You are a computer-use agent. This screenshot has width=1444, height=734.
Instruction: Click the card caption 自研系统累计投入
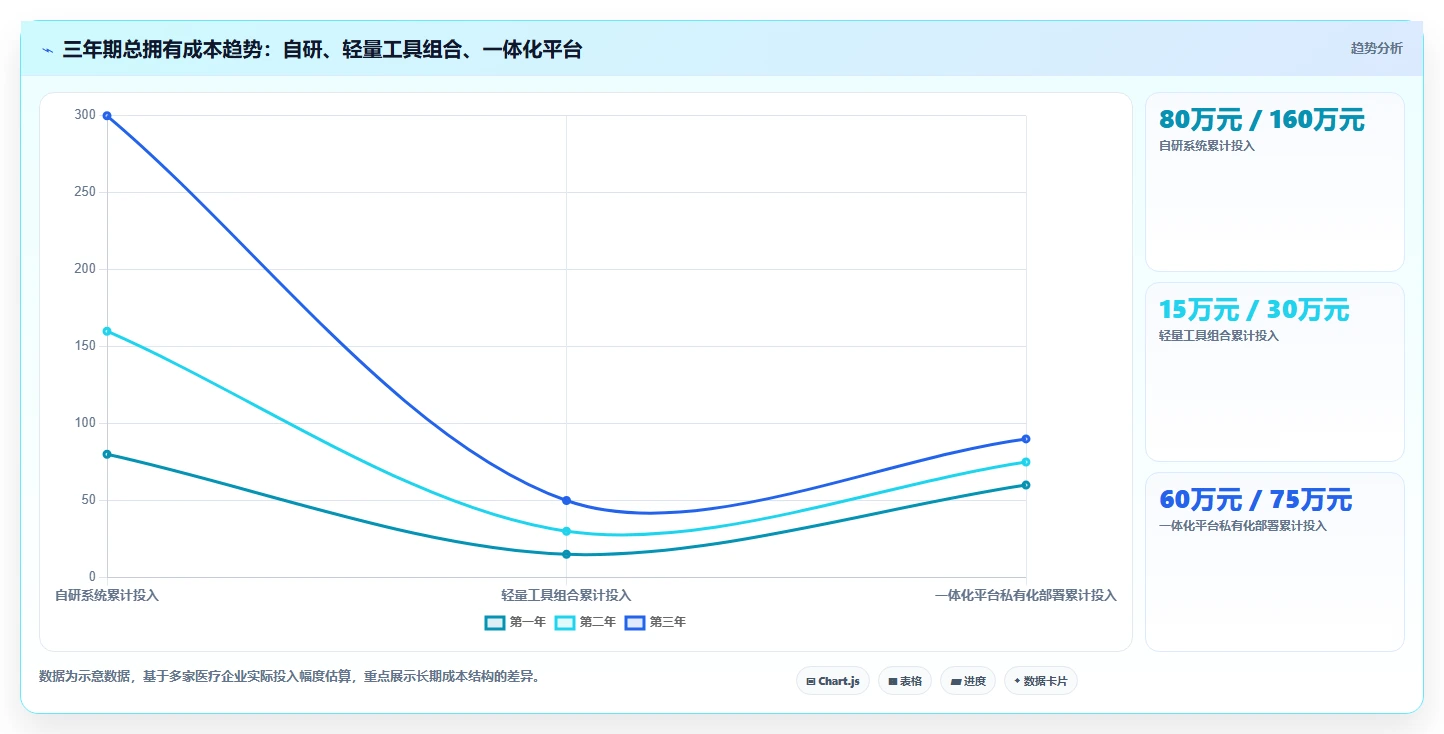tap(1207, 146)
